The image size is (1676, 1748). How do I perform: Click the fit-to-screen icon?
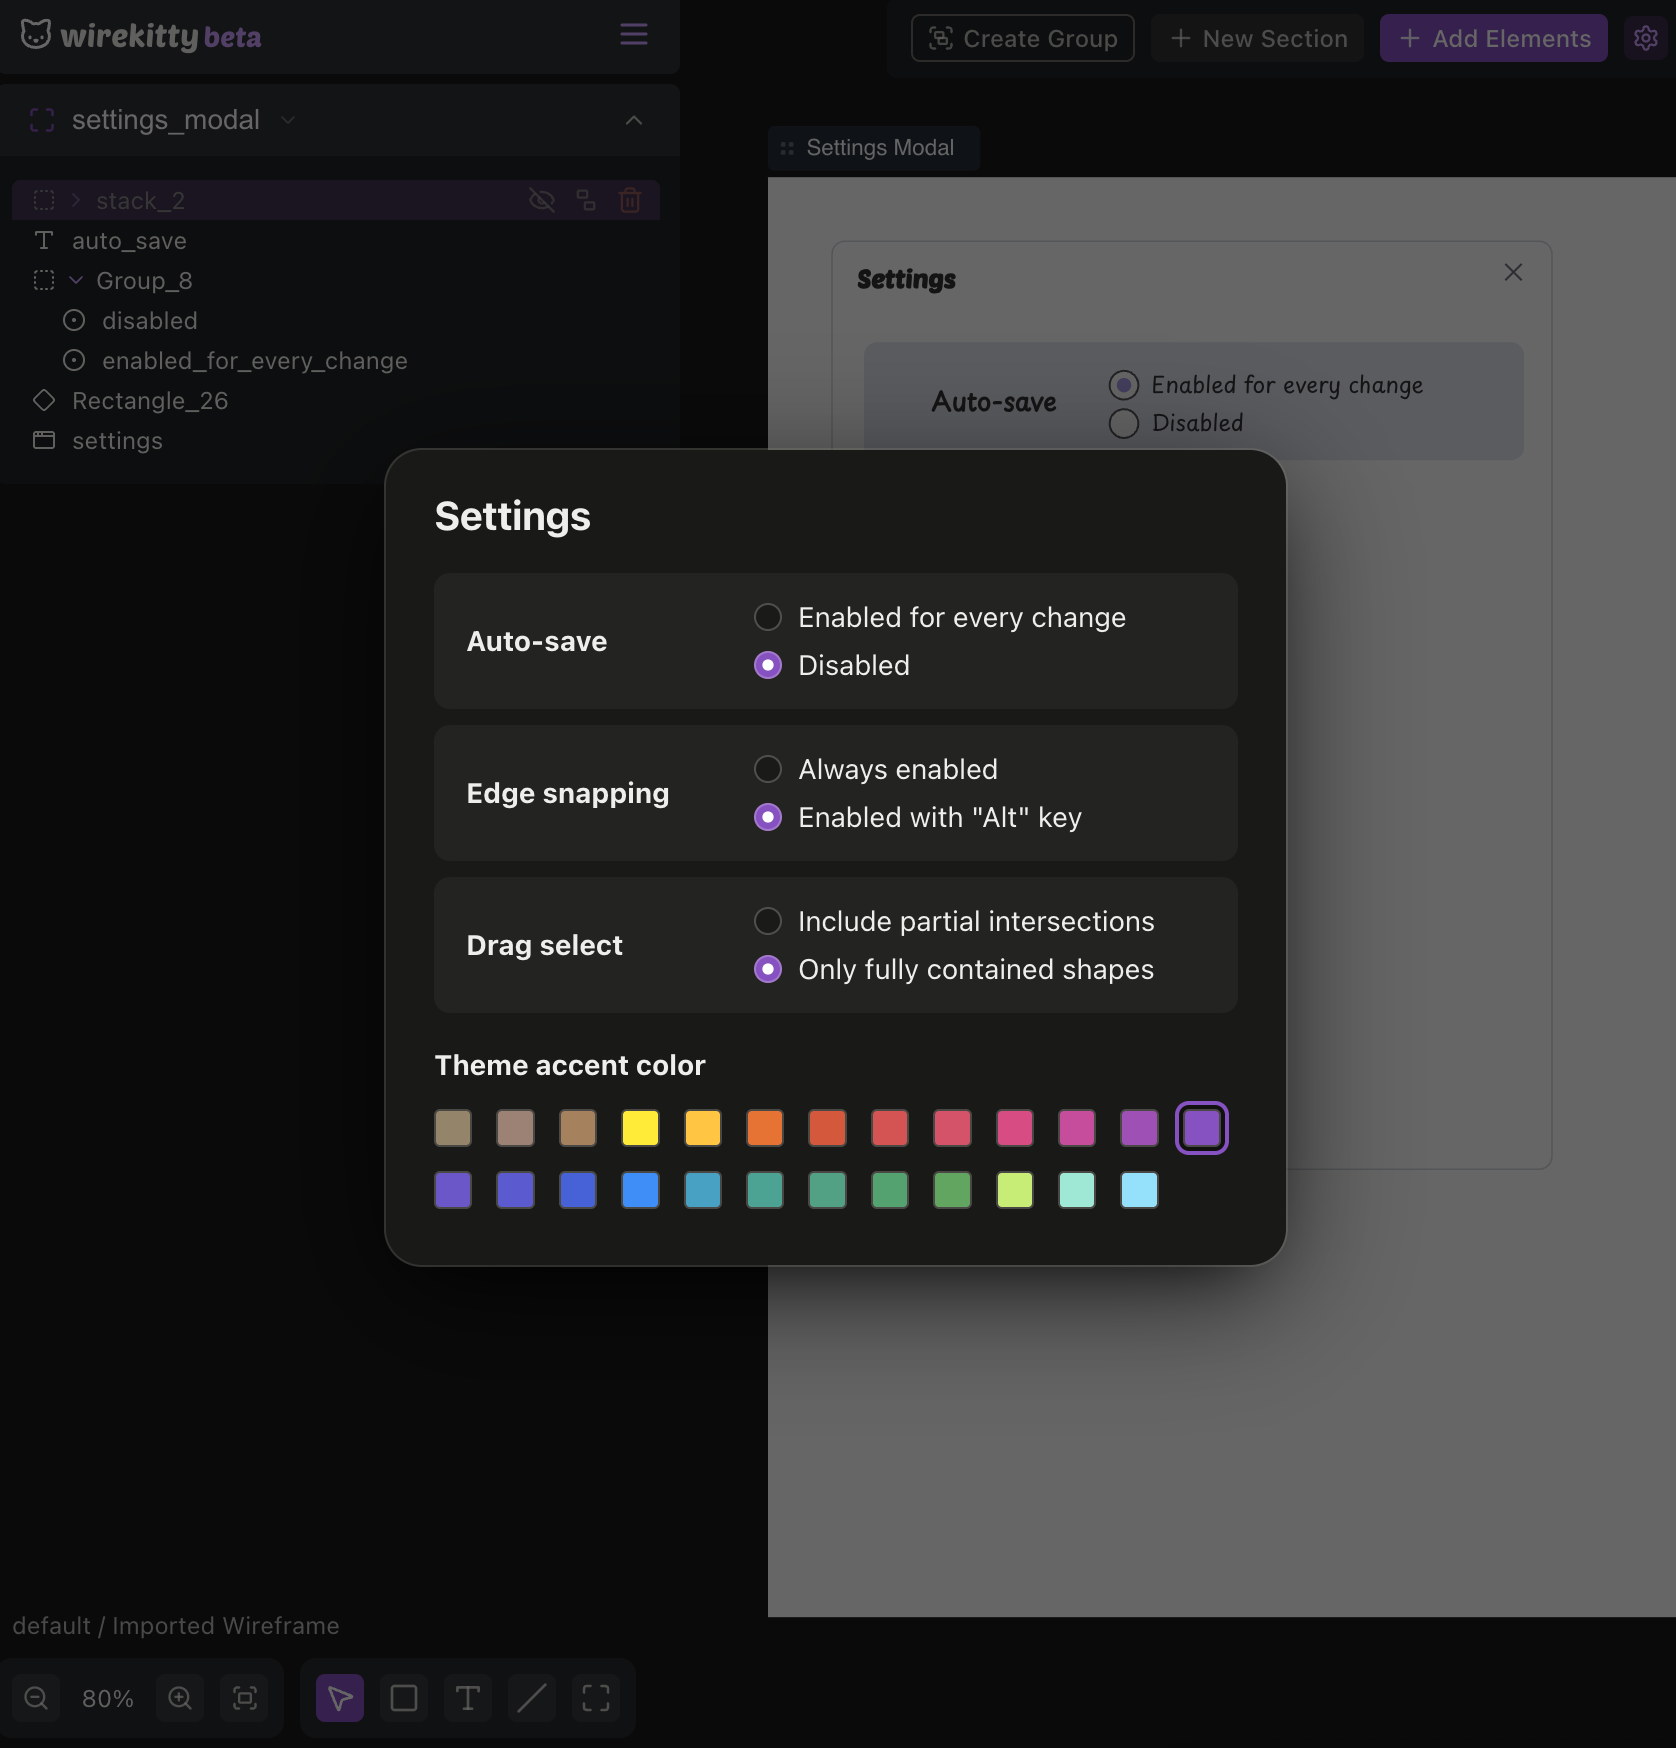click(x=245, y=1697)
